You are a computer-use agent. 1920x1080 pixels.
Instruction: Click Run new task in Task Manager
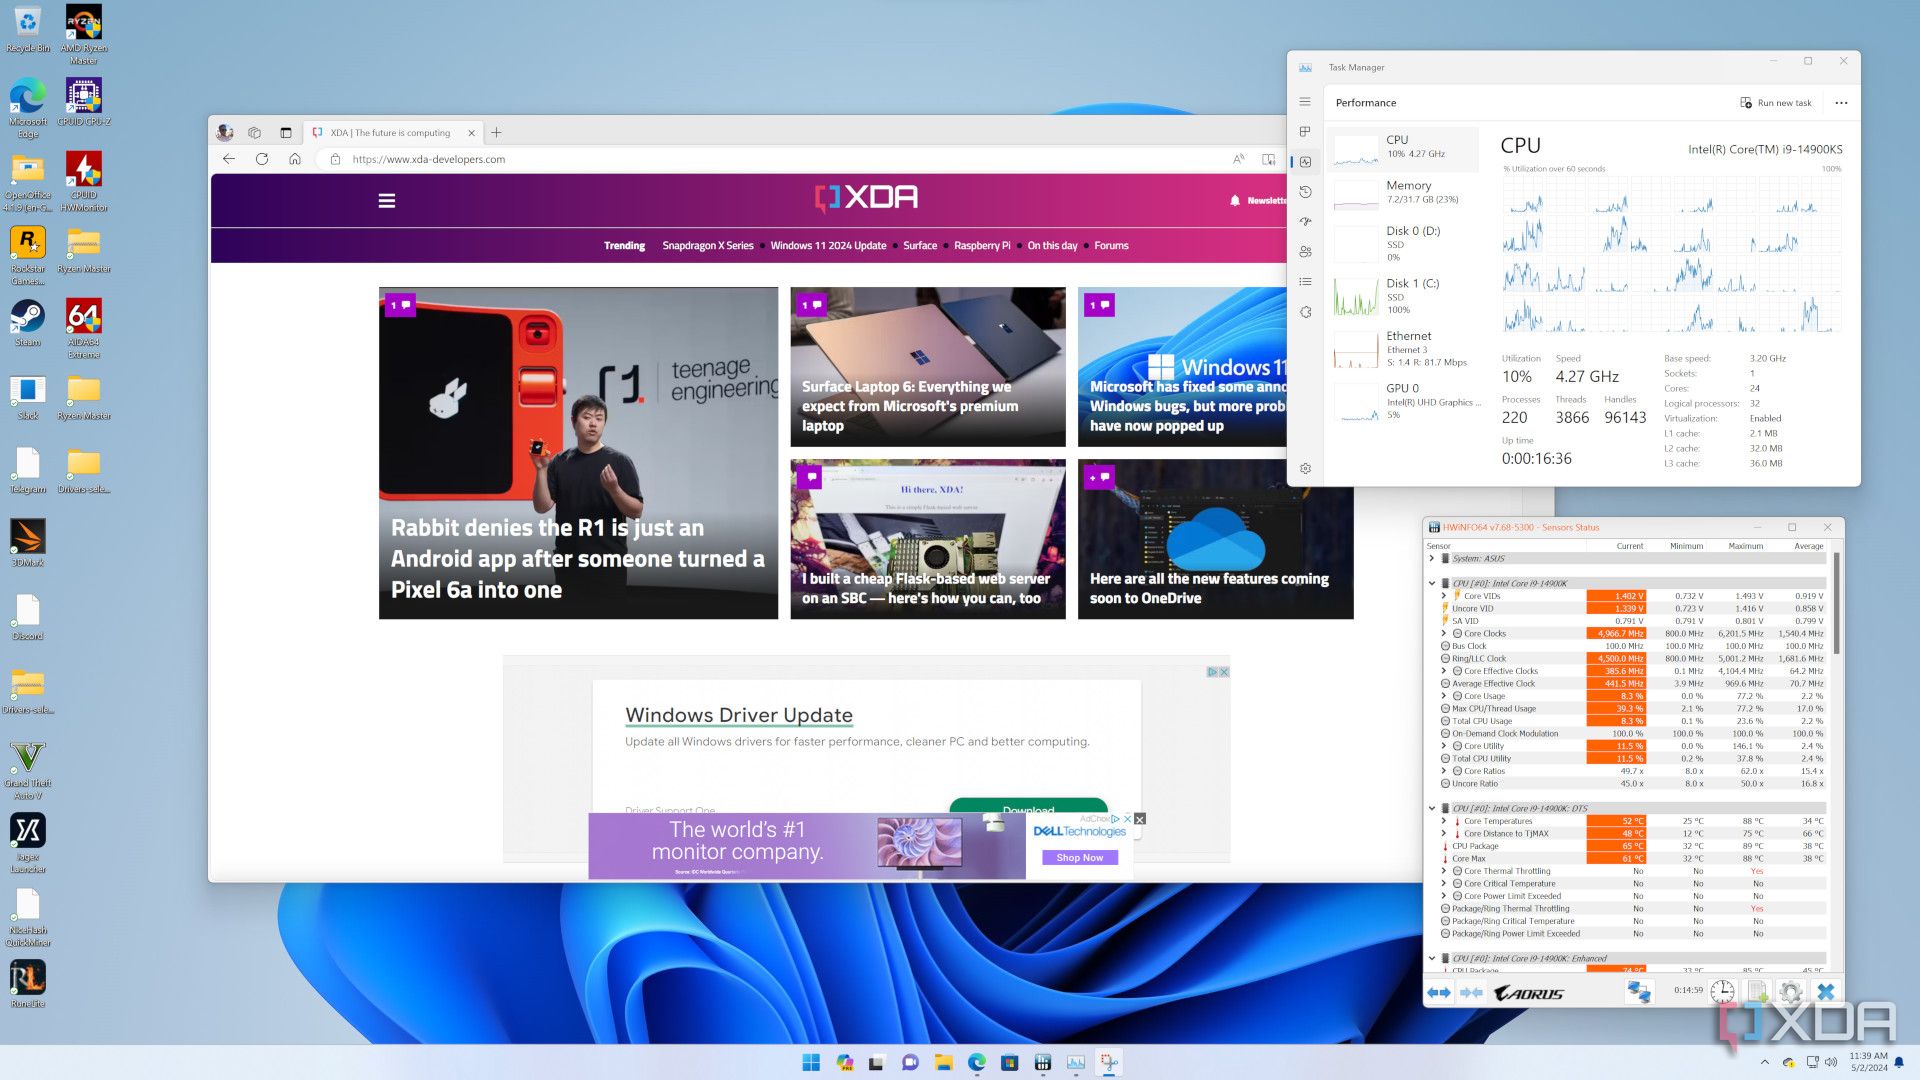pos(1776,103)
